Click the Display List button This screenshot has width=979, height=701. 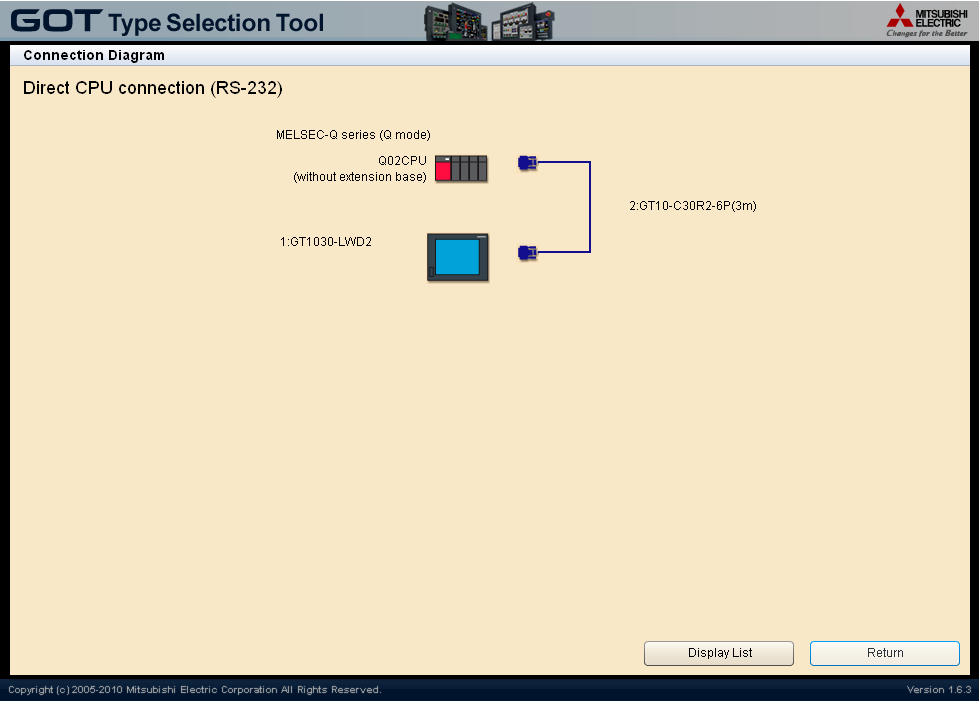719,653
